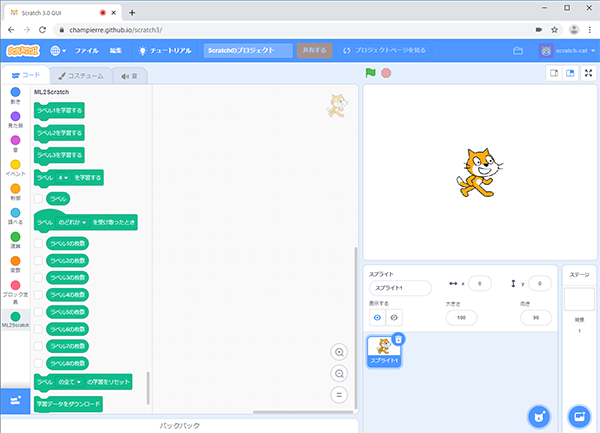Open のどれか dropdown in hat block

click(x=72, y=222)
